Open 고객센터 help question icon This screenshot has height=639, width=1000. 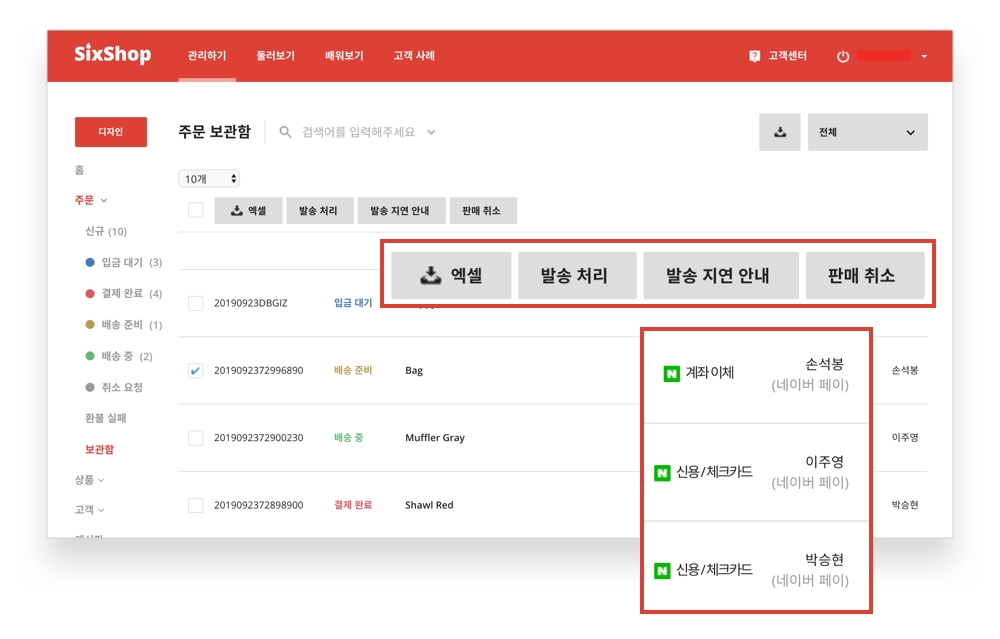[755, 56]
